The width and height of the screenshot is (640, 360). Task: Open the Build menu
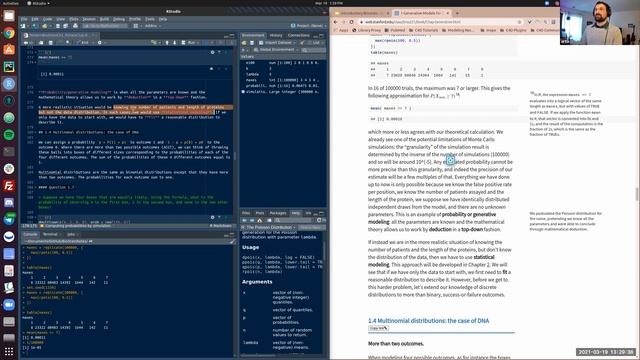104,19
